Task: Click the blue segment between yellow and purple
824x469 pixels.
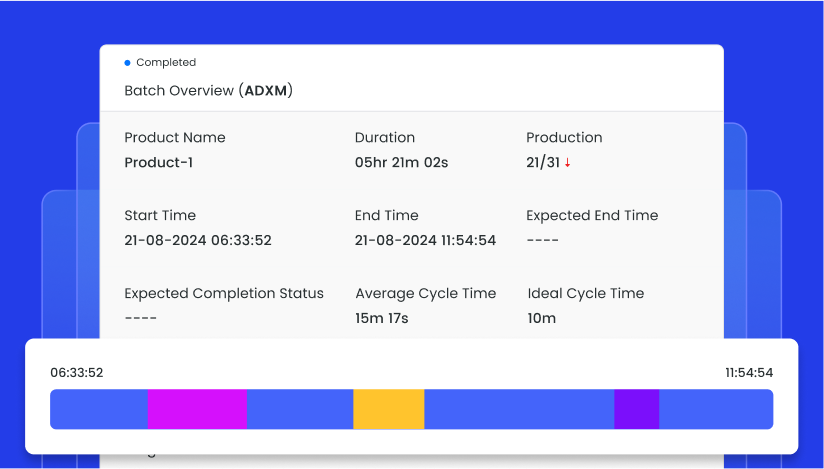Action: click(x=519, y=409)
